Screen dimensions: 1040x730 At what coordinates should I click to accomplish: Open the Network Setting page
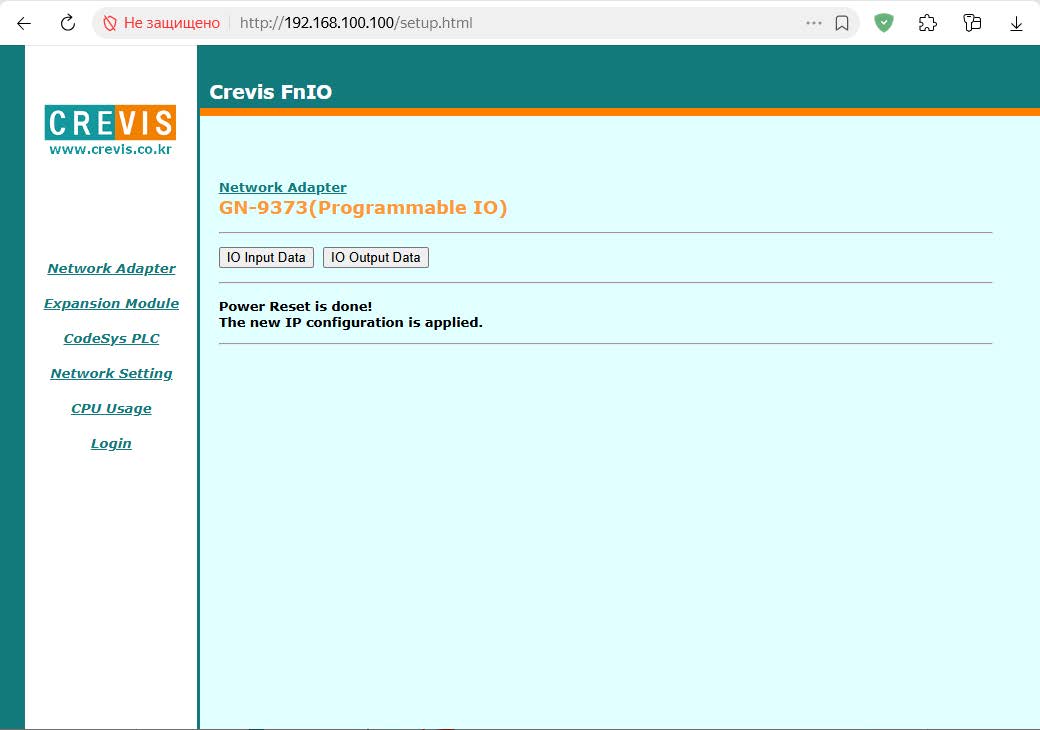pyautogui.click(x=111, y=374)
